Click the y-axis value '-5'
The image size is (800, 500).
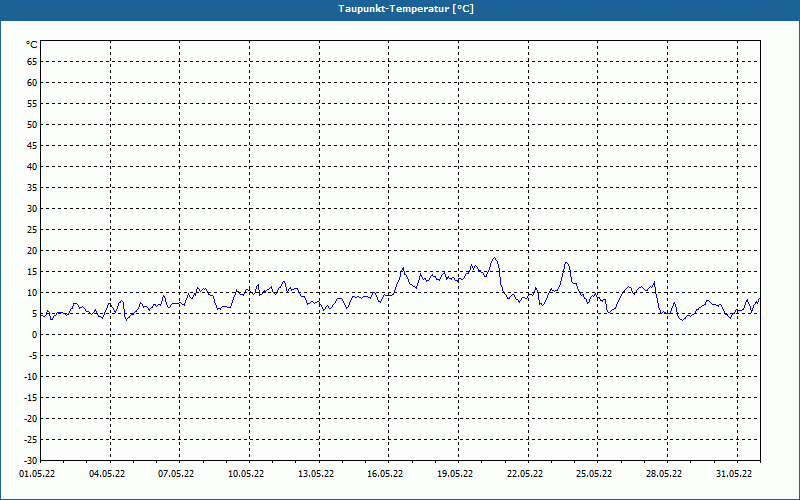tap(33, 356)
